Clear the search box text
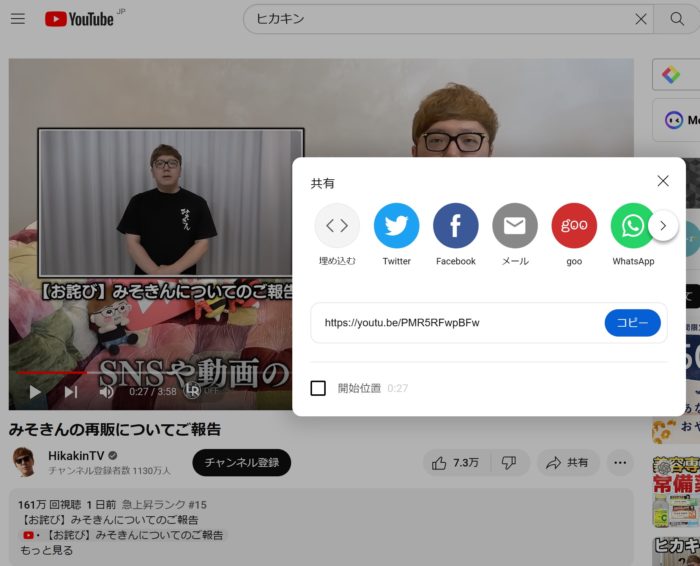Screen dimensions: 700x566 (641, 19)
